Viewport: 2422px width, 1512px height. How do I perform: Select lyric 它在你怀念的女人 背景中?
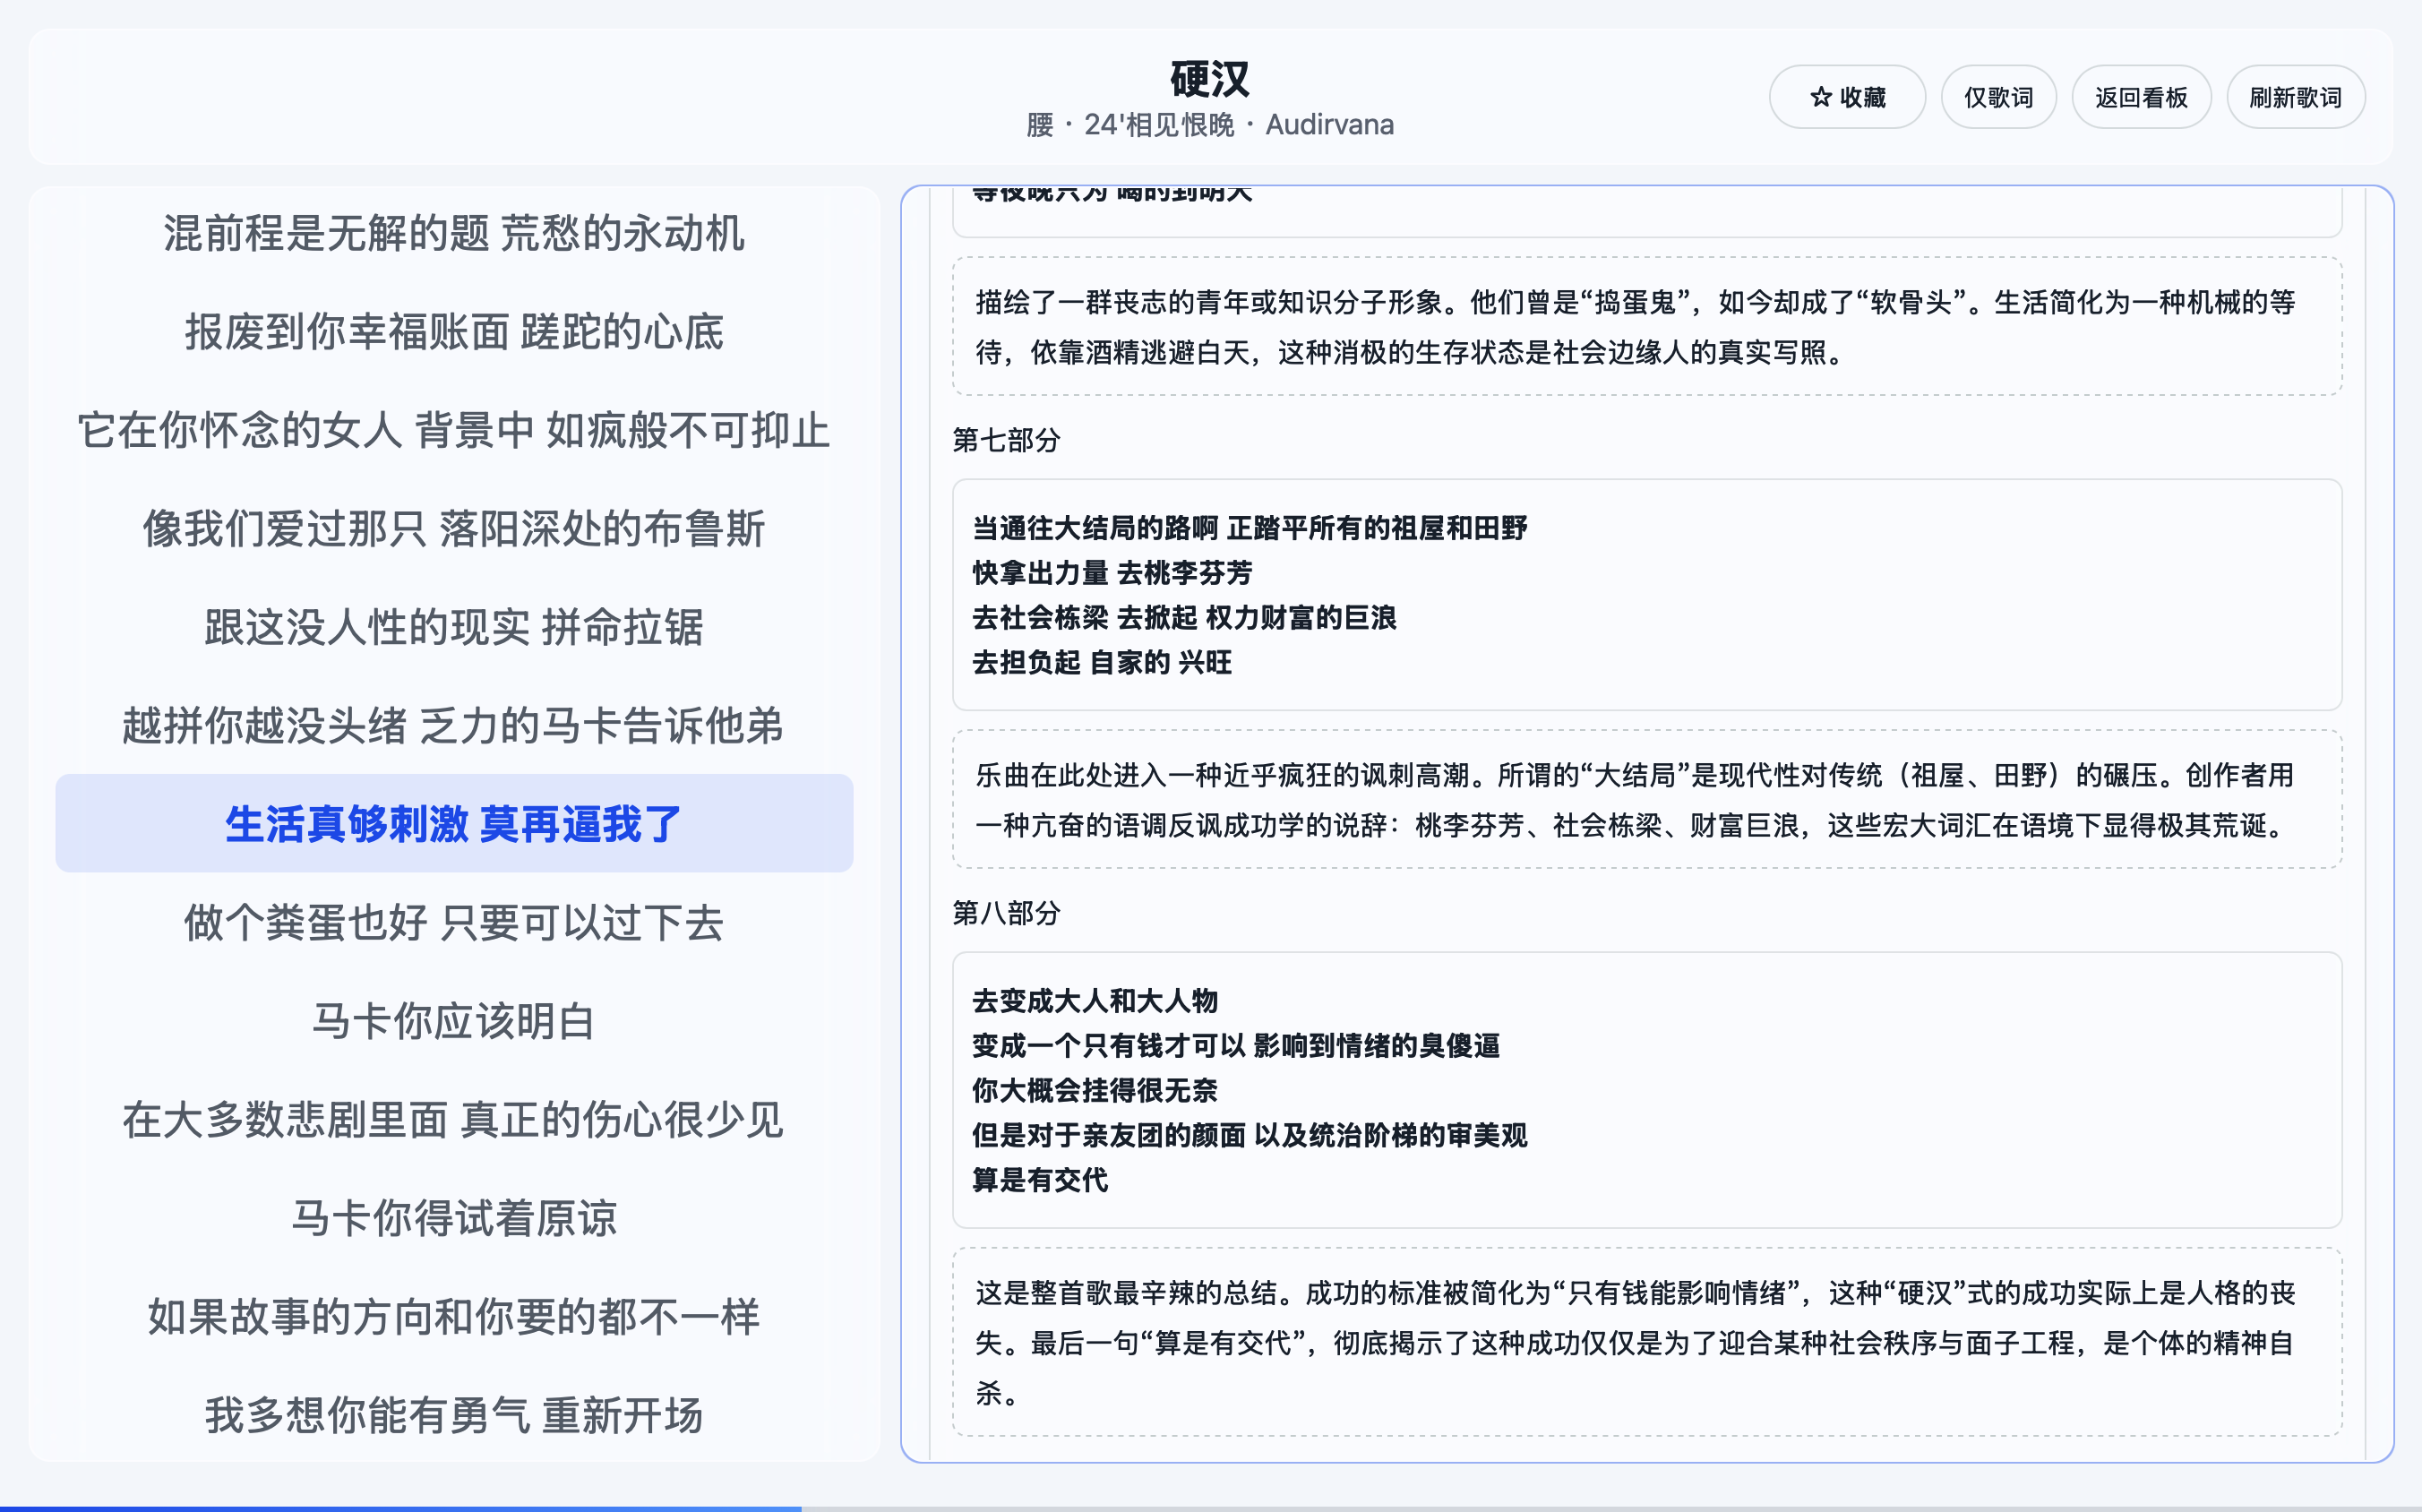point(454,430)
